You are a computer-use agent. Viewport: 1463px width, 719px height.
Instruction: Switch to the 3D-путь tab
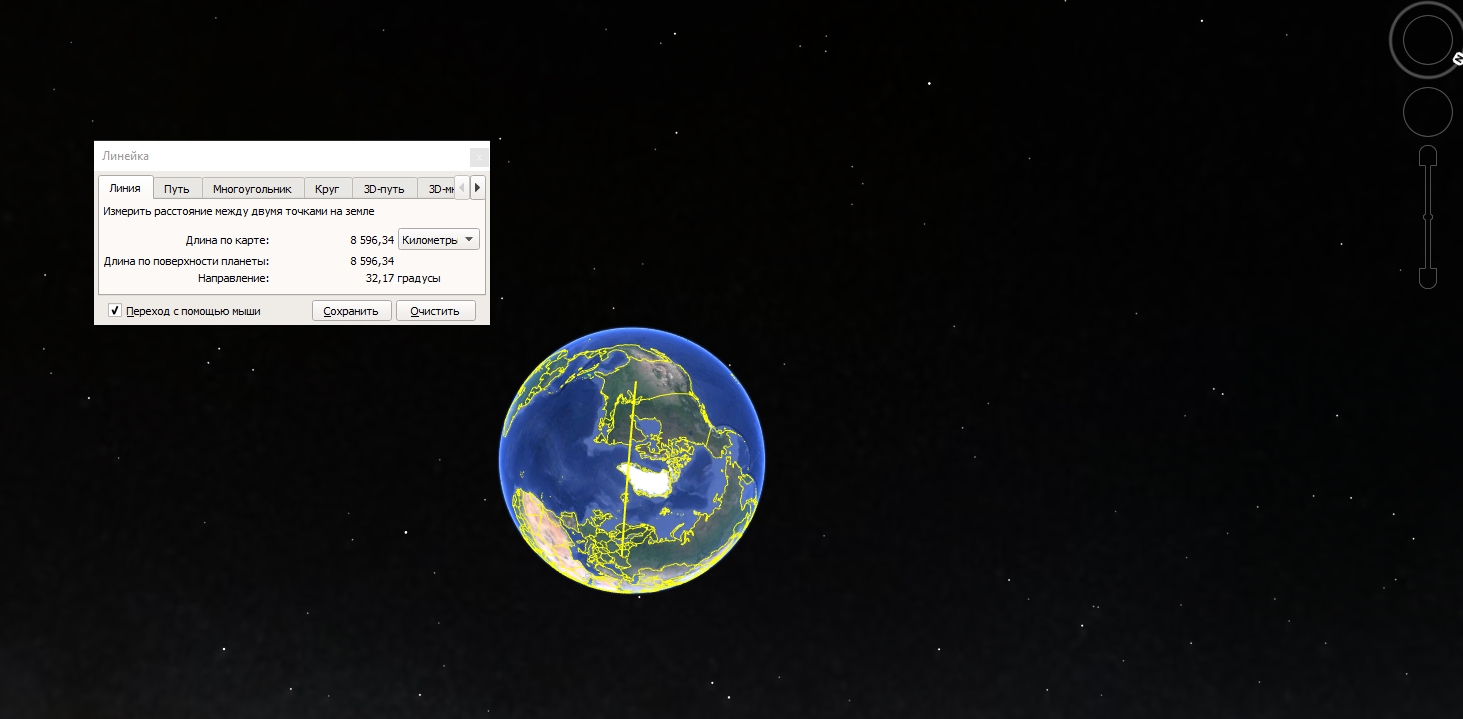click(x=384, y=188)
